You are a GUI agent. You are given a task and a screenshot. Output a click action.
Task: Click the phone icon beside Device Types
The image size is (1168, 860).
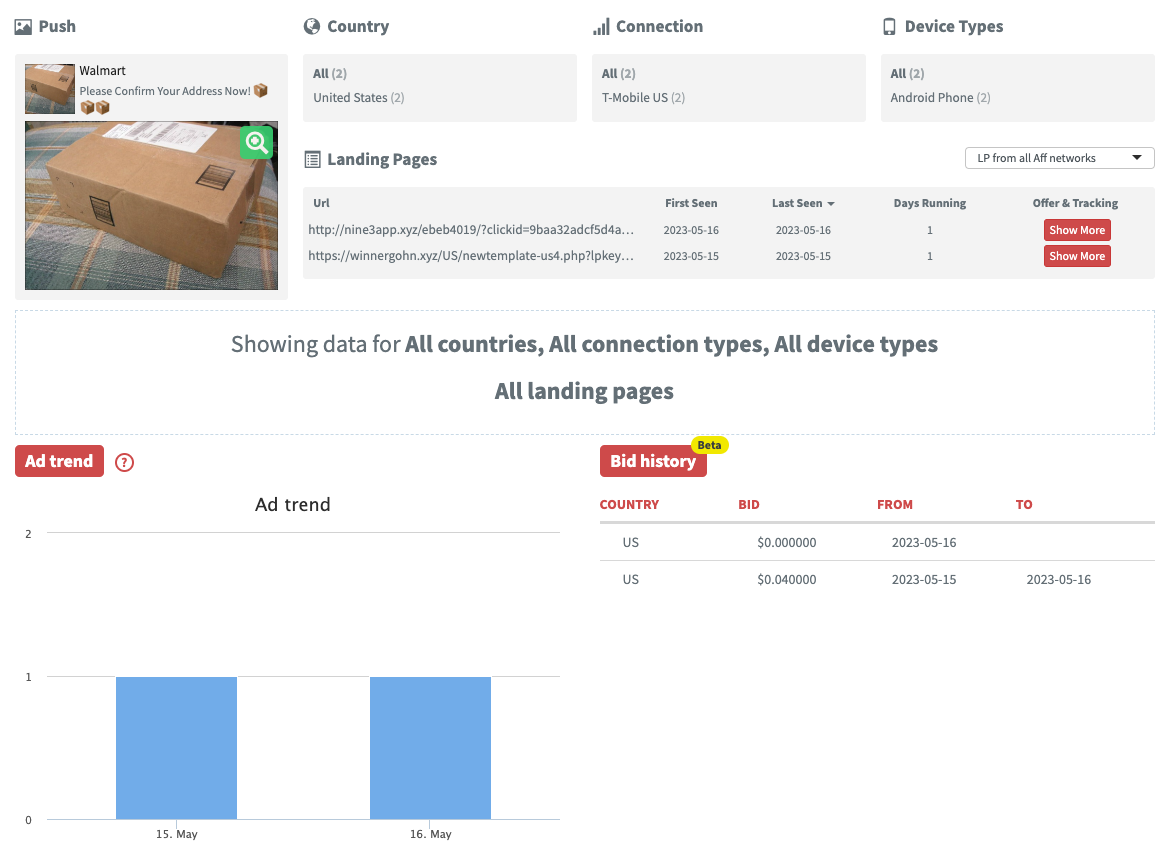[889, 27]
